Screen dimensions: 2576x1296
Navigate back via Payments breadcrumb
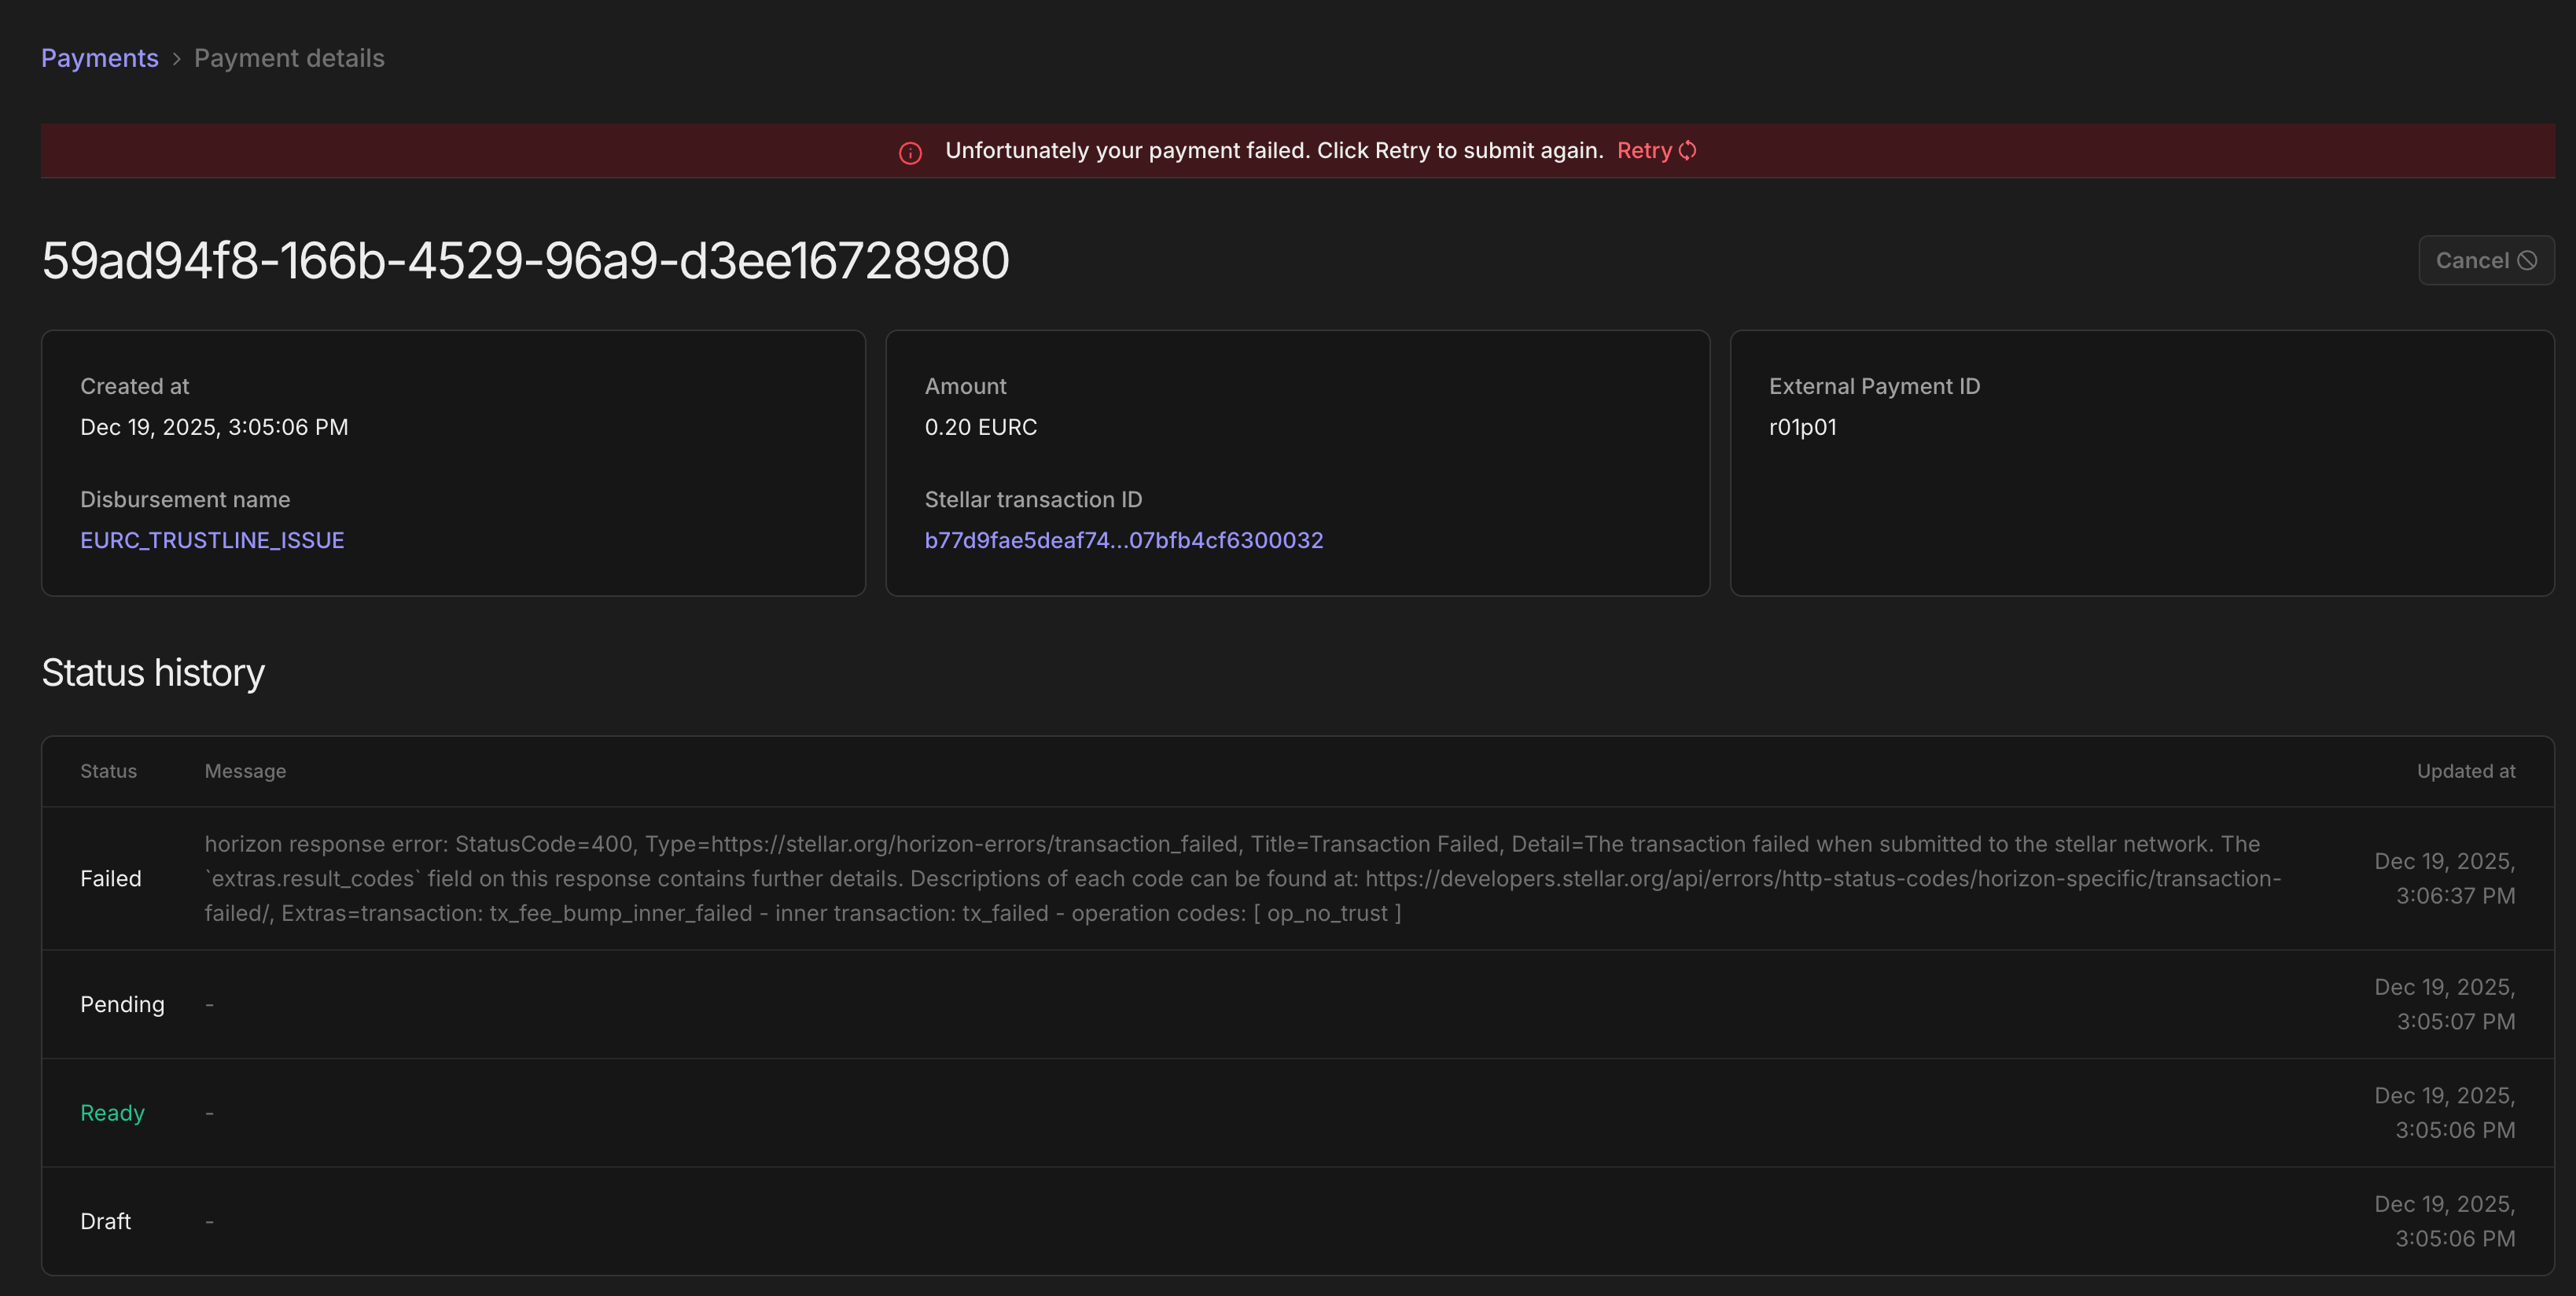pyautogui.click(x=99, y=57)
